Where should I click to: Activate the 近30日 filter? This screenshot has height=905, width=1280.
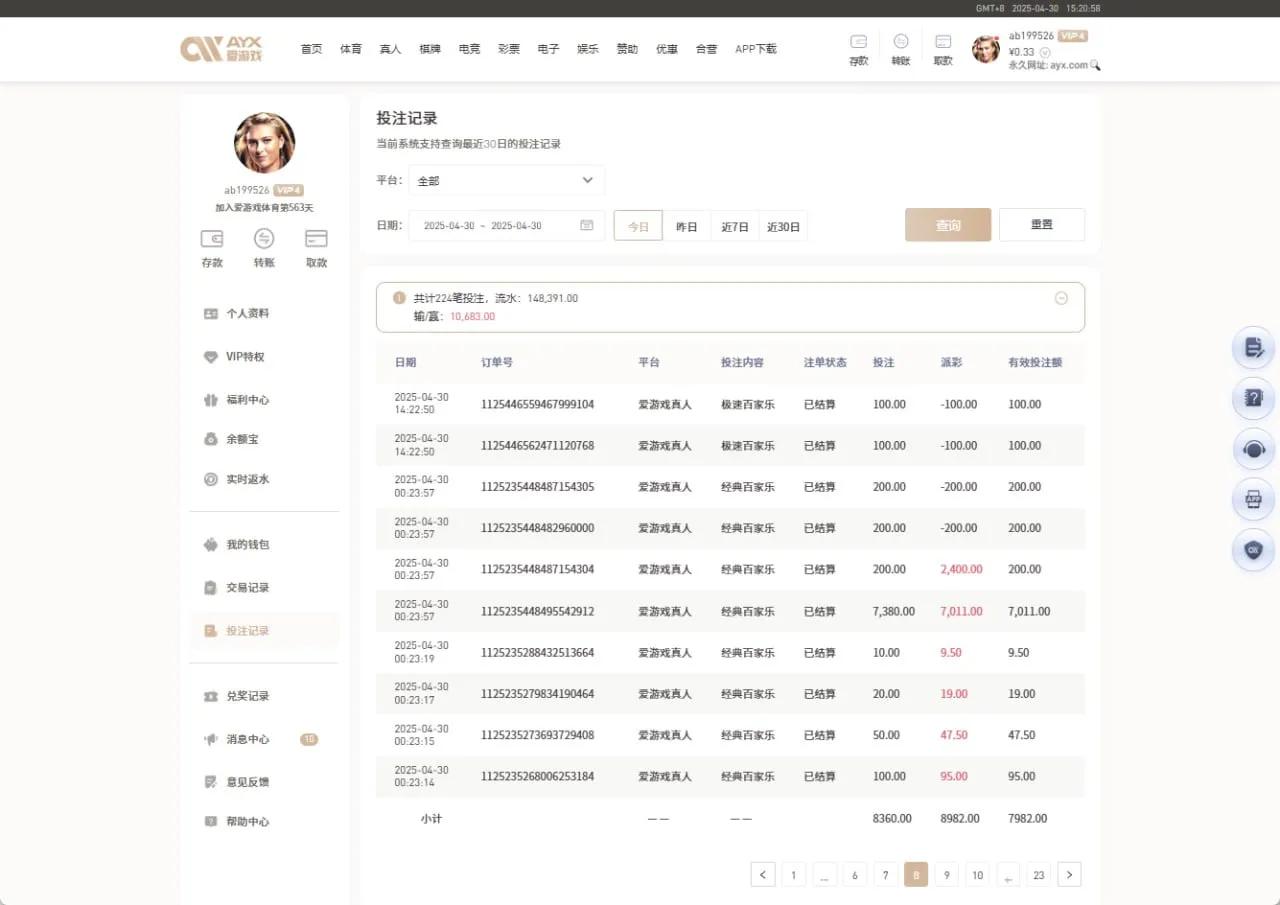[x=783, y=225]
